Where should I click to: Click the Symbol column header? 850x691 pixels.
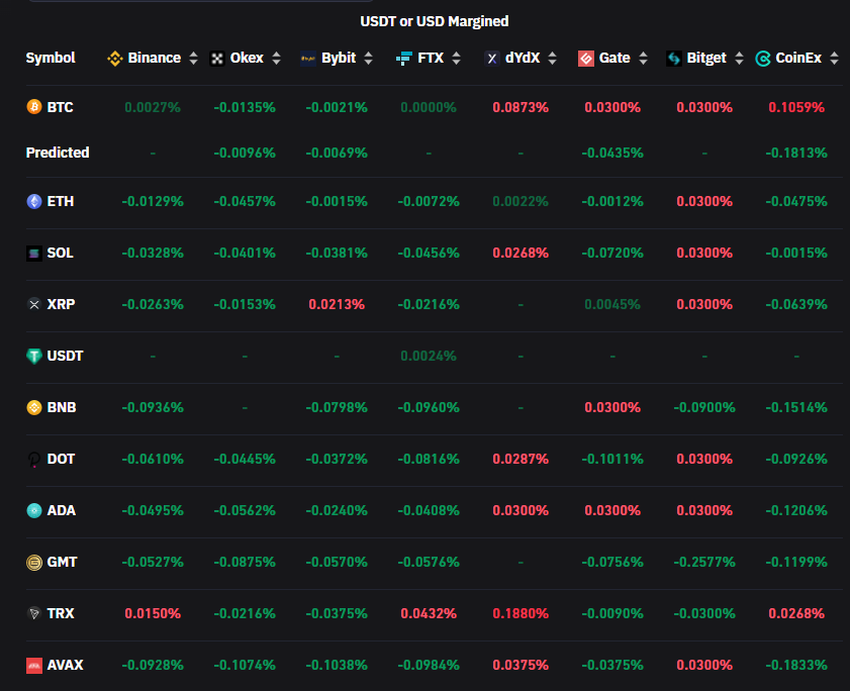click(50, 58)
